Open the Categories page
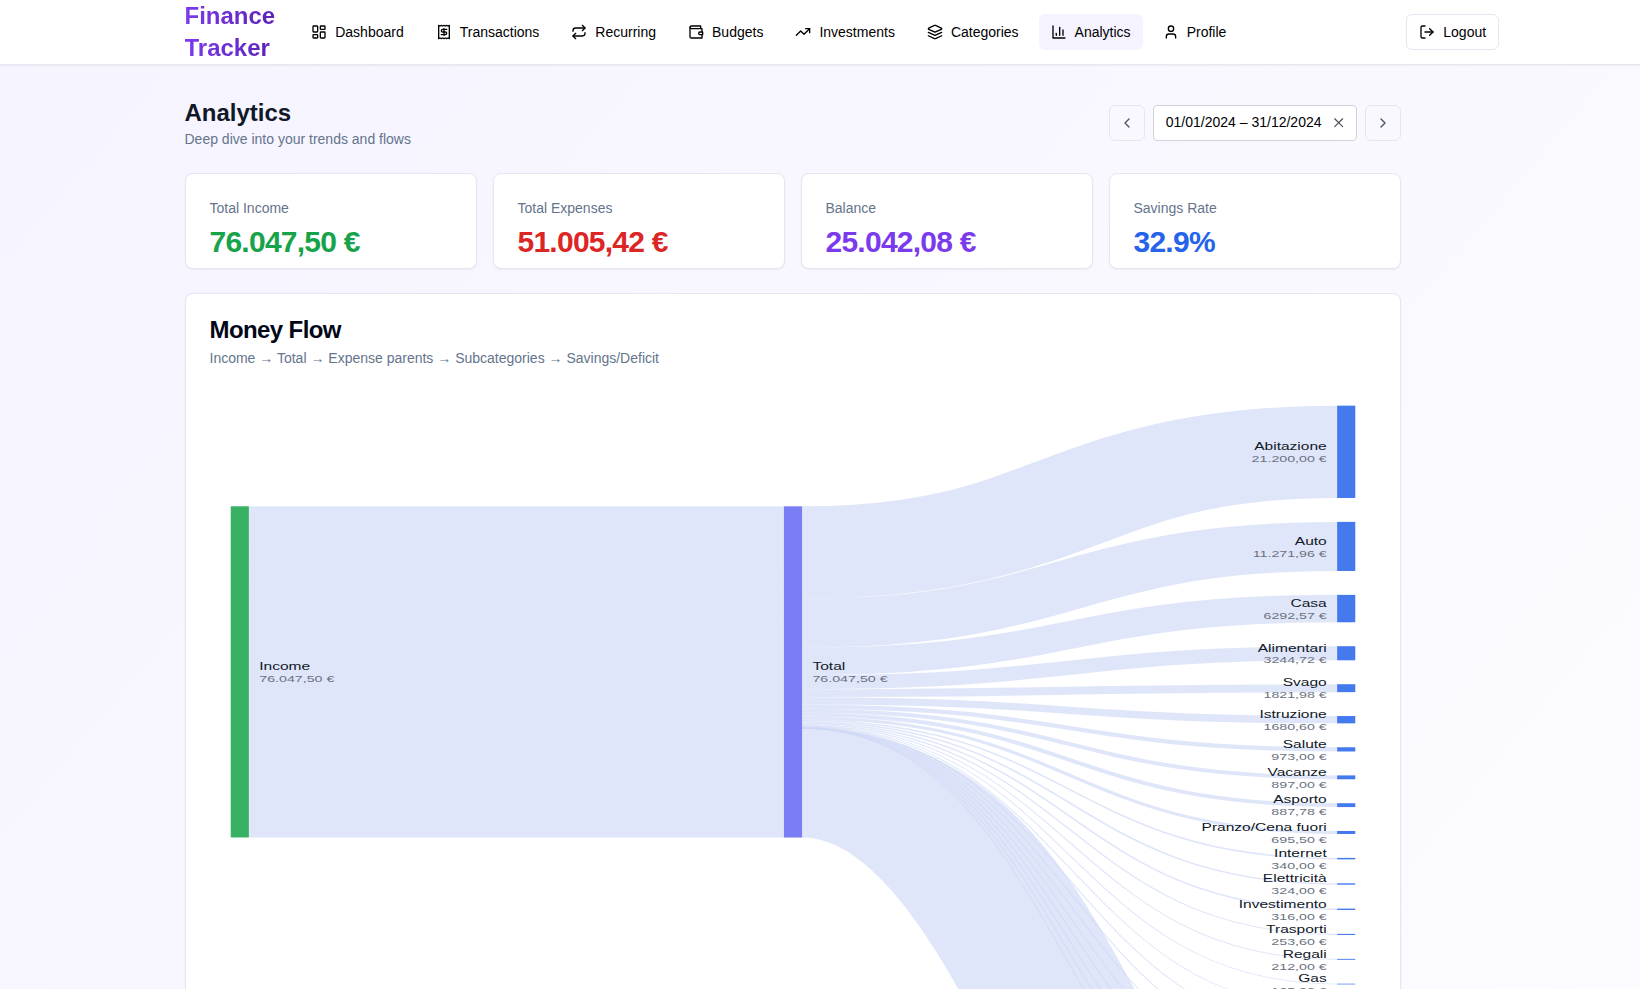This screenshot has height=989, width=1640. click(973, 32)
